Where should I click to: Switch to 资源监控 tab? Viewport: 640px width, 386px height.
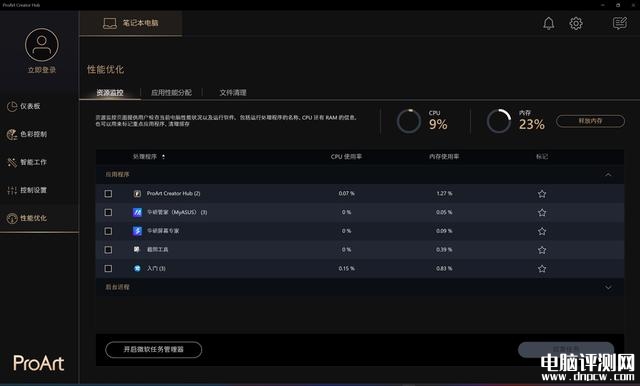110,93
